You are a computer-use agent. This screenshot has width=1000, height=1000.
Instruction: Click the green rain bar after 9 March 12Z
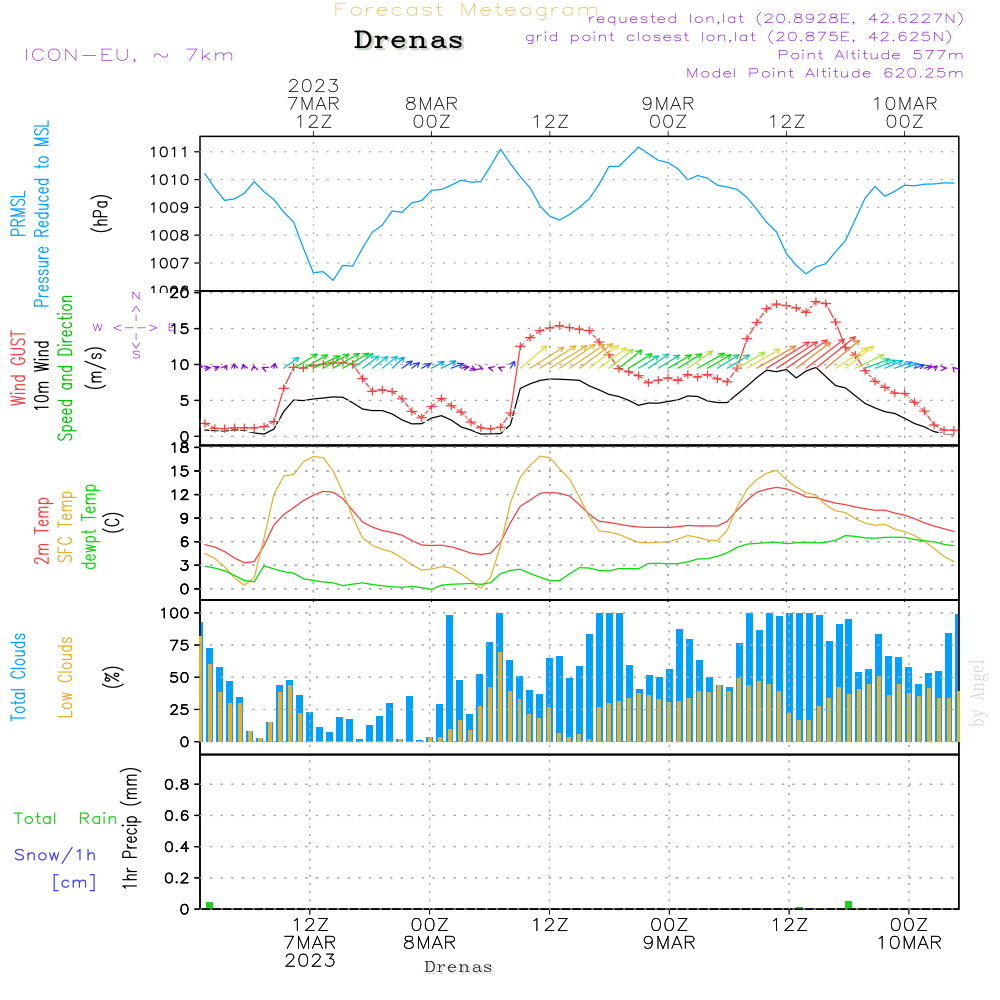(848, 904)
